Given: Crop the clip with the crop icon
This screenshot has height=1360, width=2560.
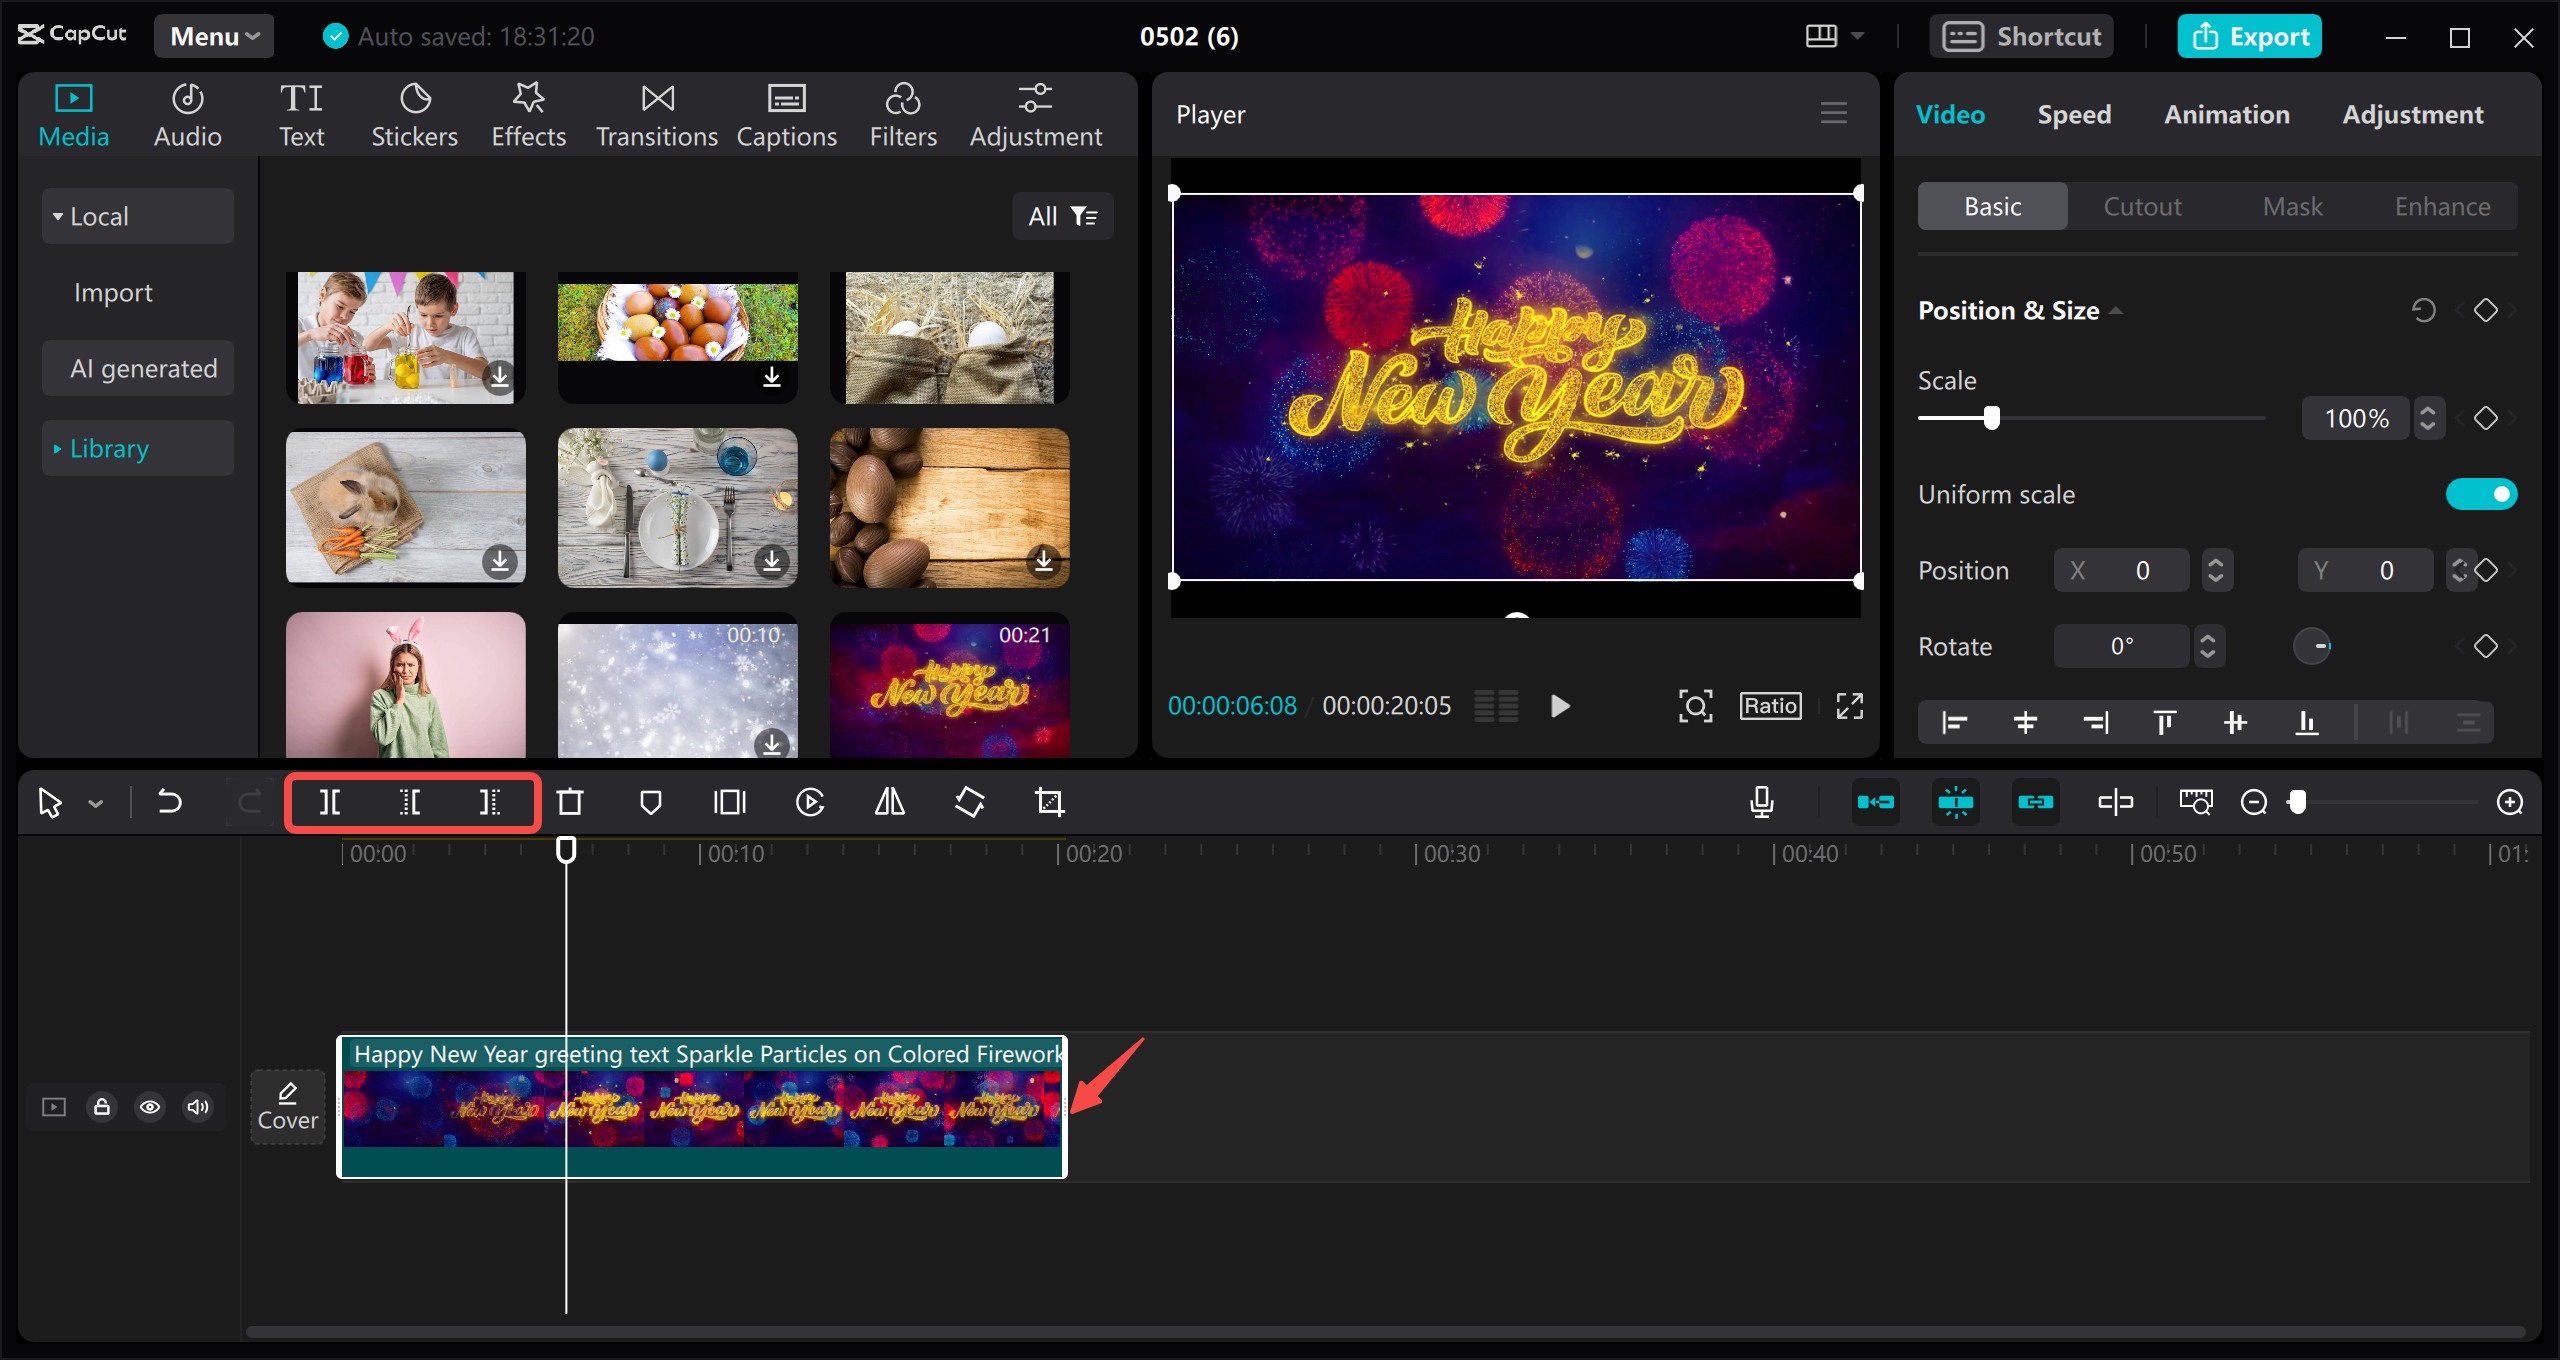Looking at the screenshot, I should tap(1049, 801).
